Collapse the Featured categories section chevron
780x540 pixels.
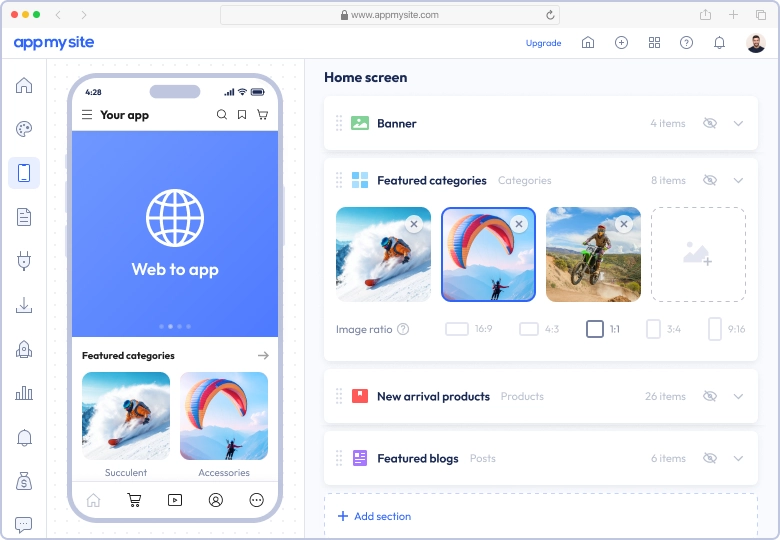click(x=738, y=180)
